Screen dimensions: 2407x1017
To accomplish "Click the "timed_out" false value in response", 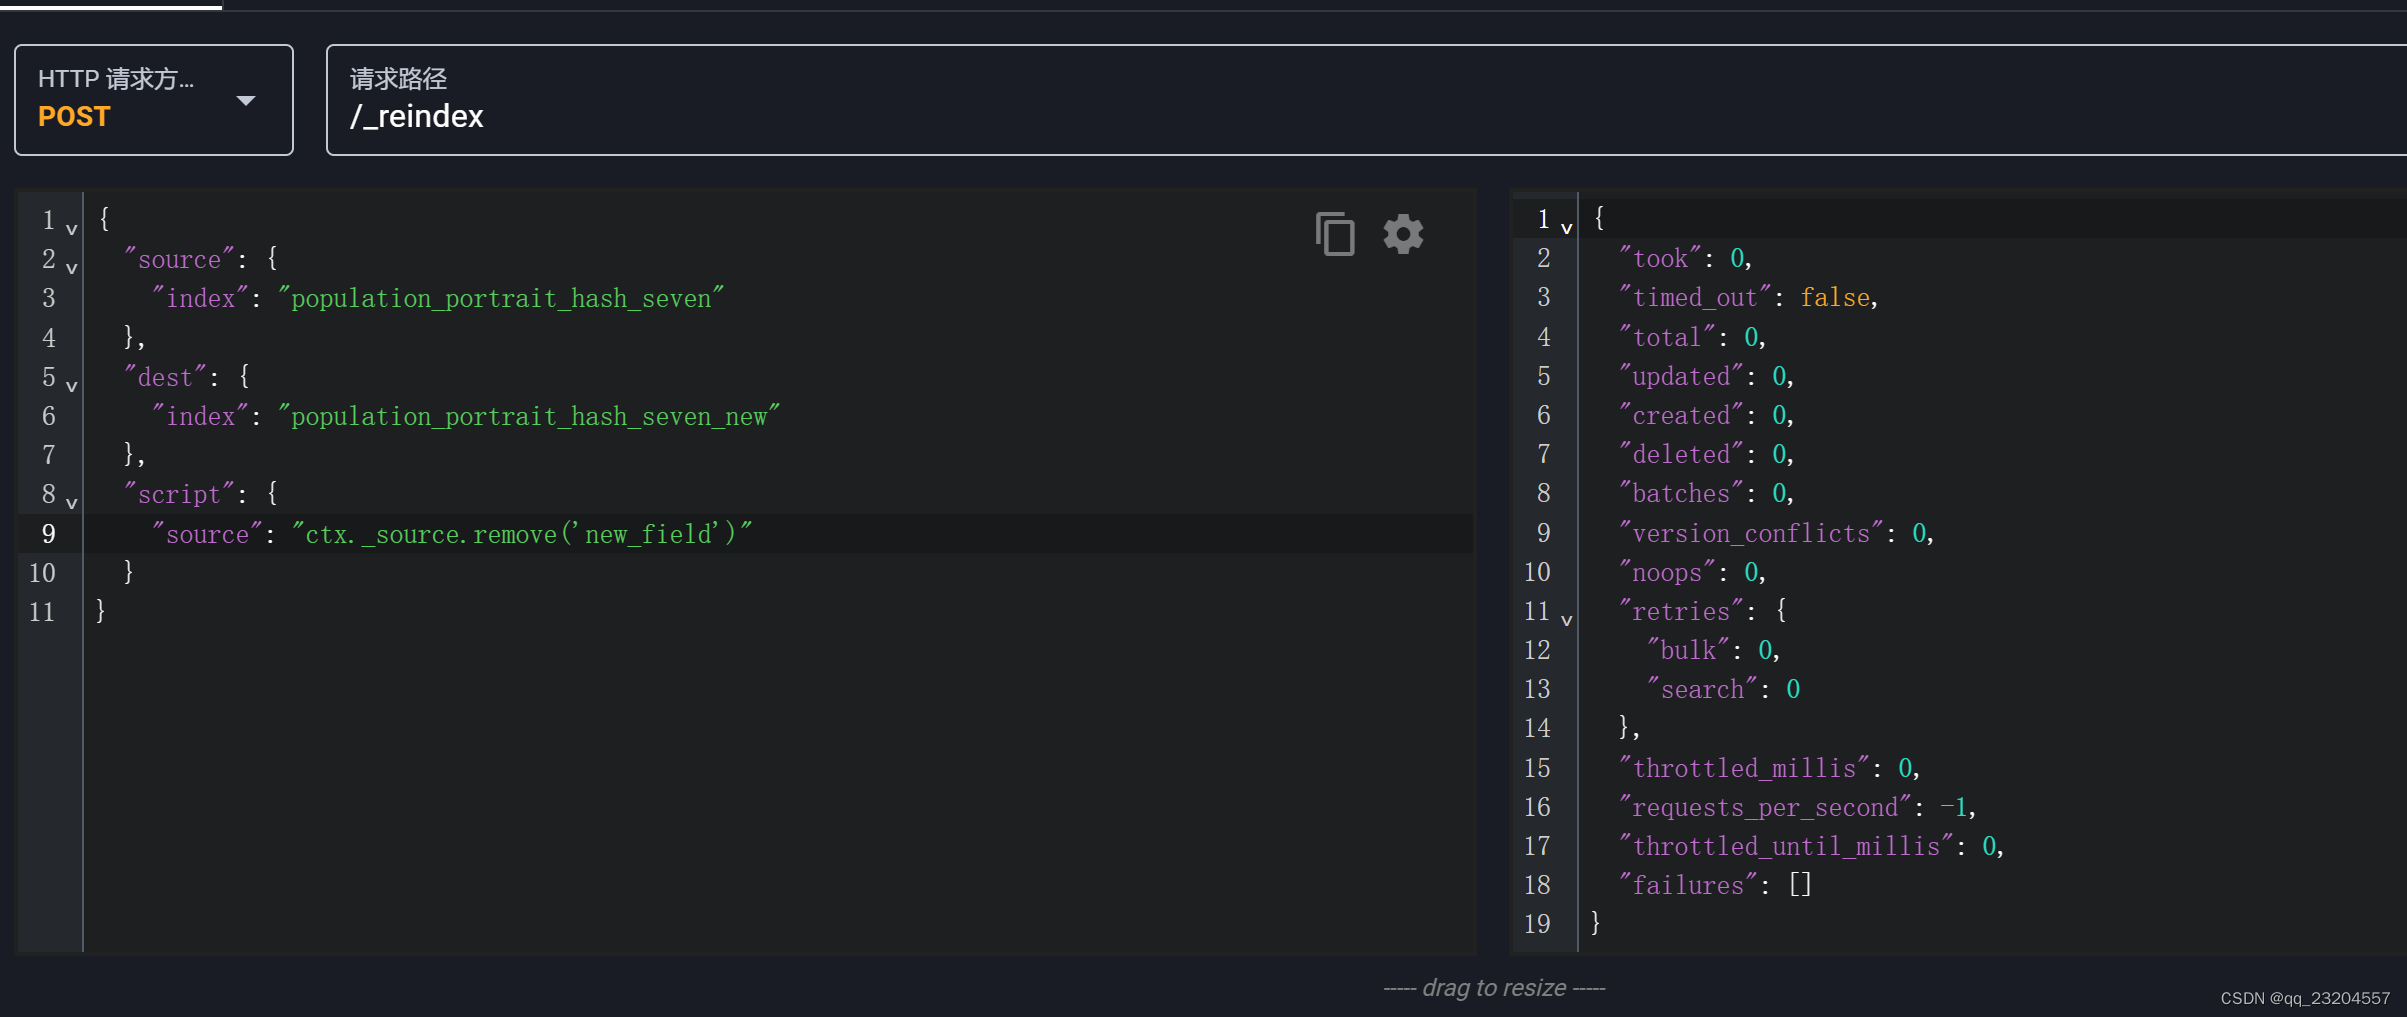I will click(x=1835, y=297).
